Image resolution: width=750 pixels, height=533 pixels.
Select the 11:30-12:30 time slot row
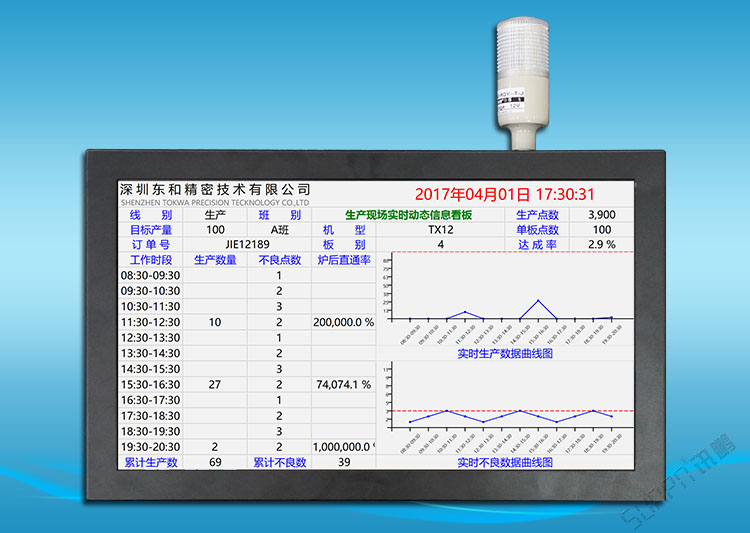tap(151, 323)
